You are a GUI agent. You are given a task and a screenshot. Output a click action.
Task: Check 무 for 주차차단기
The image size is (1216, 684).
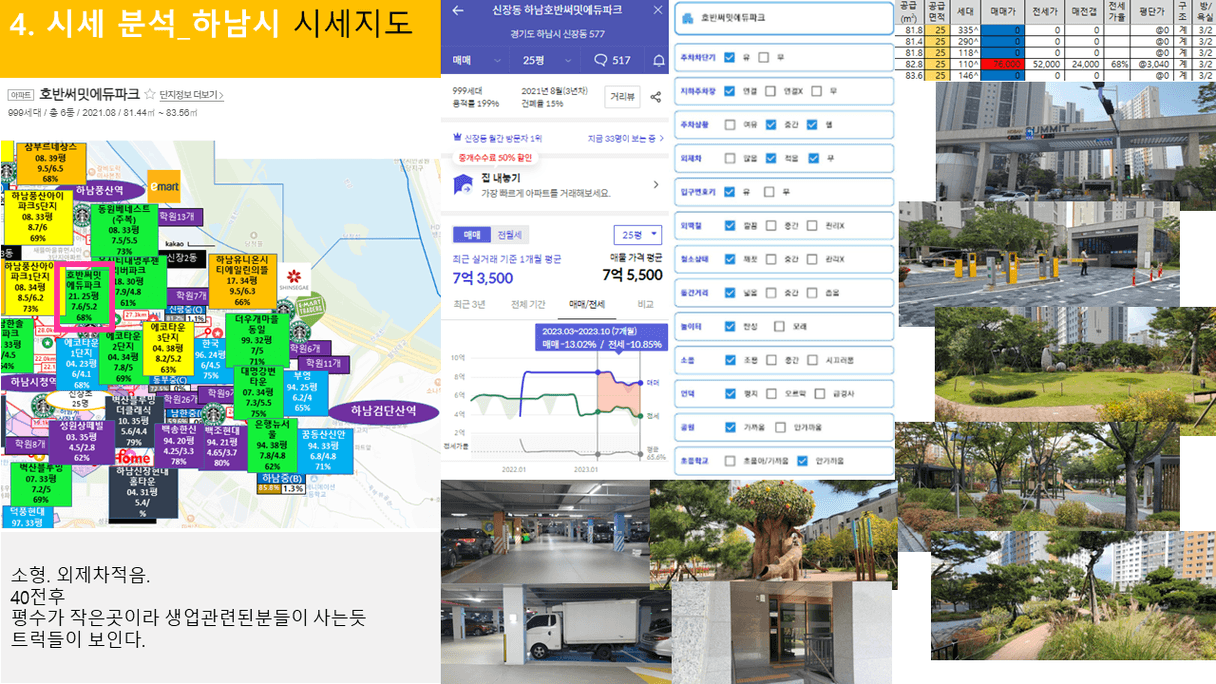pyautogui.click(x=764, y=57)
